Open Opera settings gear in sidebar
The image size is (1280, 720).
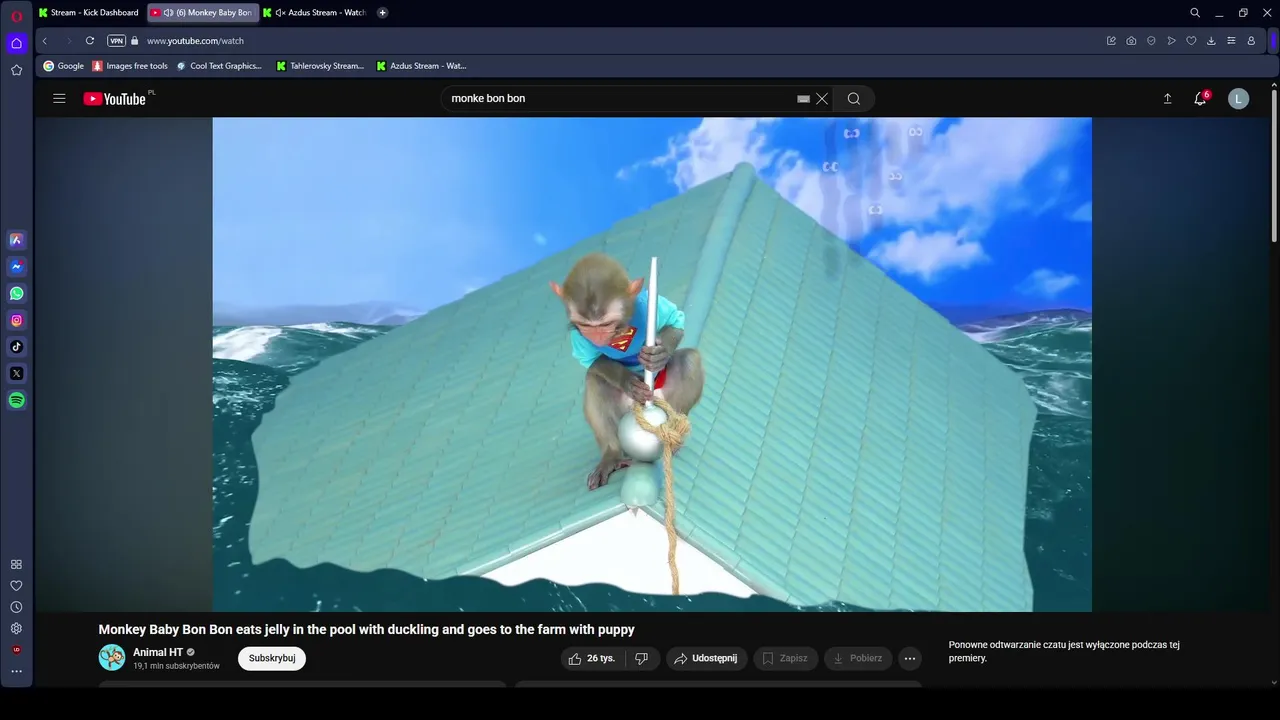(16, 628)
